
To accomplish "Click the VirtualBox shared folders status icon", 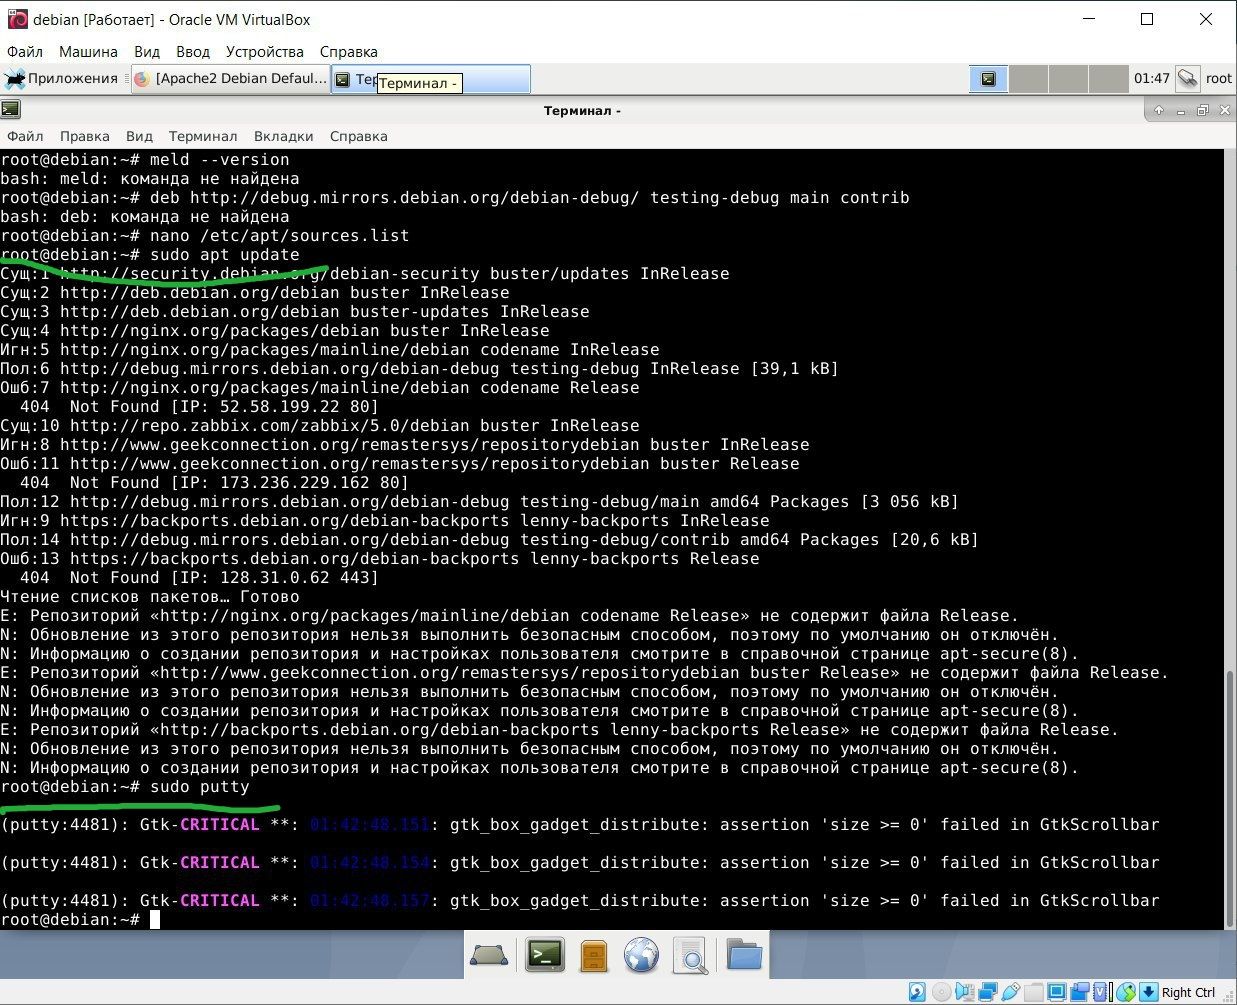I will 1034,992.
